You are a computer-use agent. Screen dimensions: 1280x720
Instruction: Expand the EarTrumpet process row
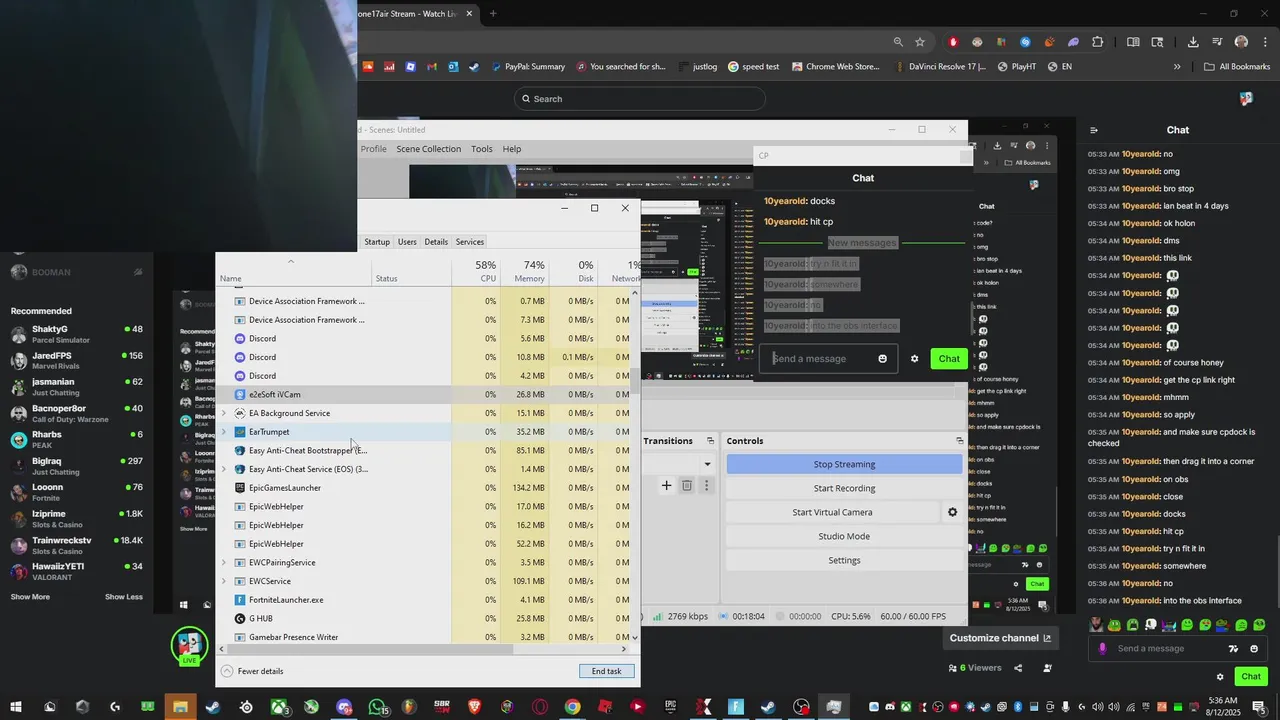click(x=224, y=432)
